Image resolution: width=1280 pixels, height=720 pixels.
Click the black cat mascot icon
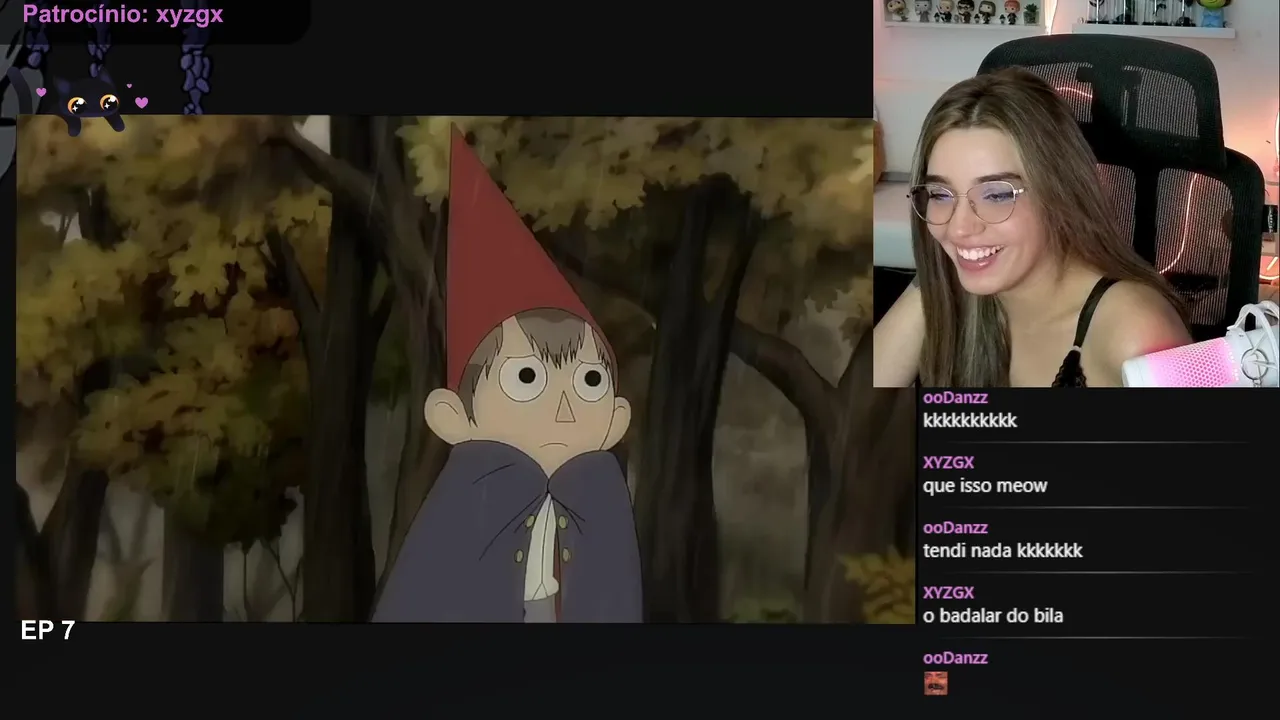[x=94, y=103]
